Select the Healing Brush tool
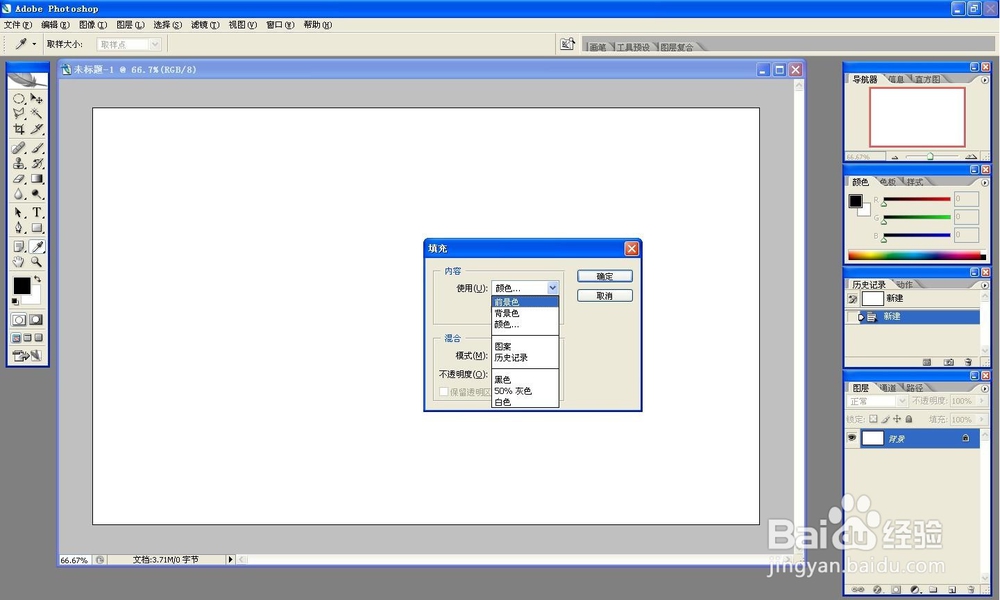This screenshot has height=600, width=1000. coord(19,148)
